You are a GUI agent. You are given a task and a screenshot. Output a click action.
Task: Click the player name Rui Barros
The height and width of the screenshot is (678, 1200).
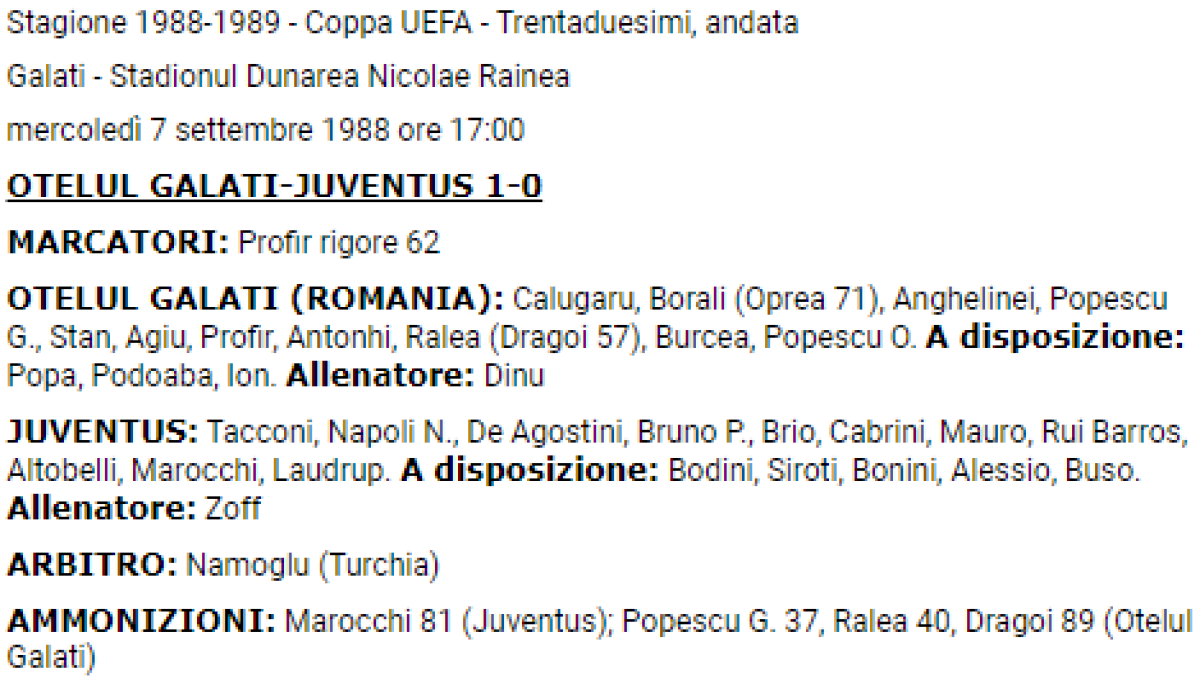[1114, 434]
